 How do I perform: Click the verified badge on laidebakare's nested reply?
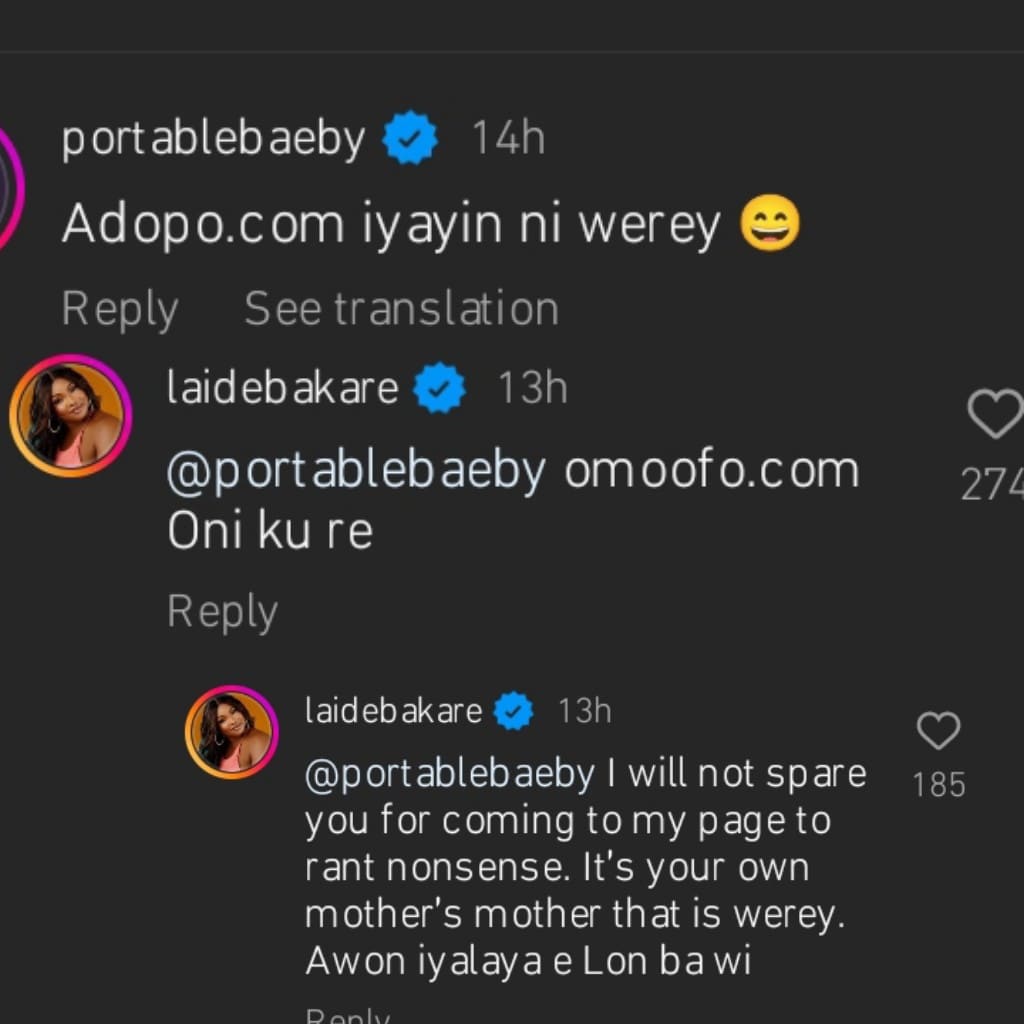514,710
